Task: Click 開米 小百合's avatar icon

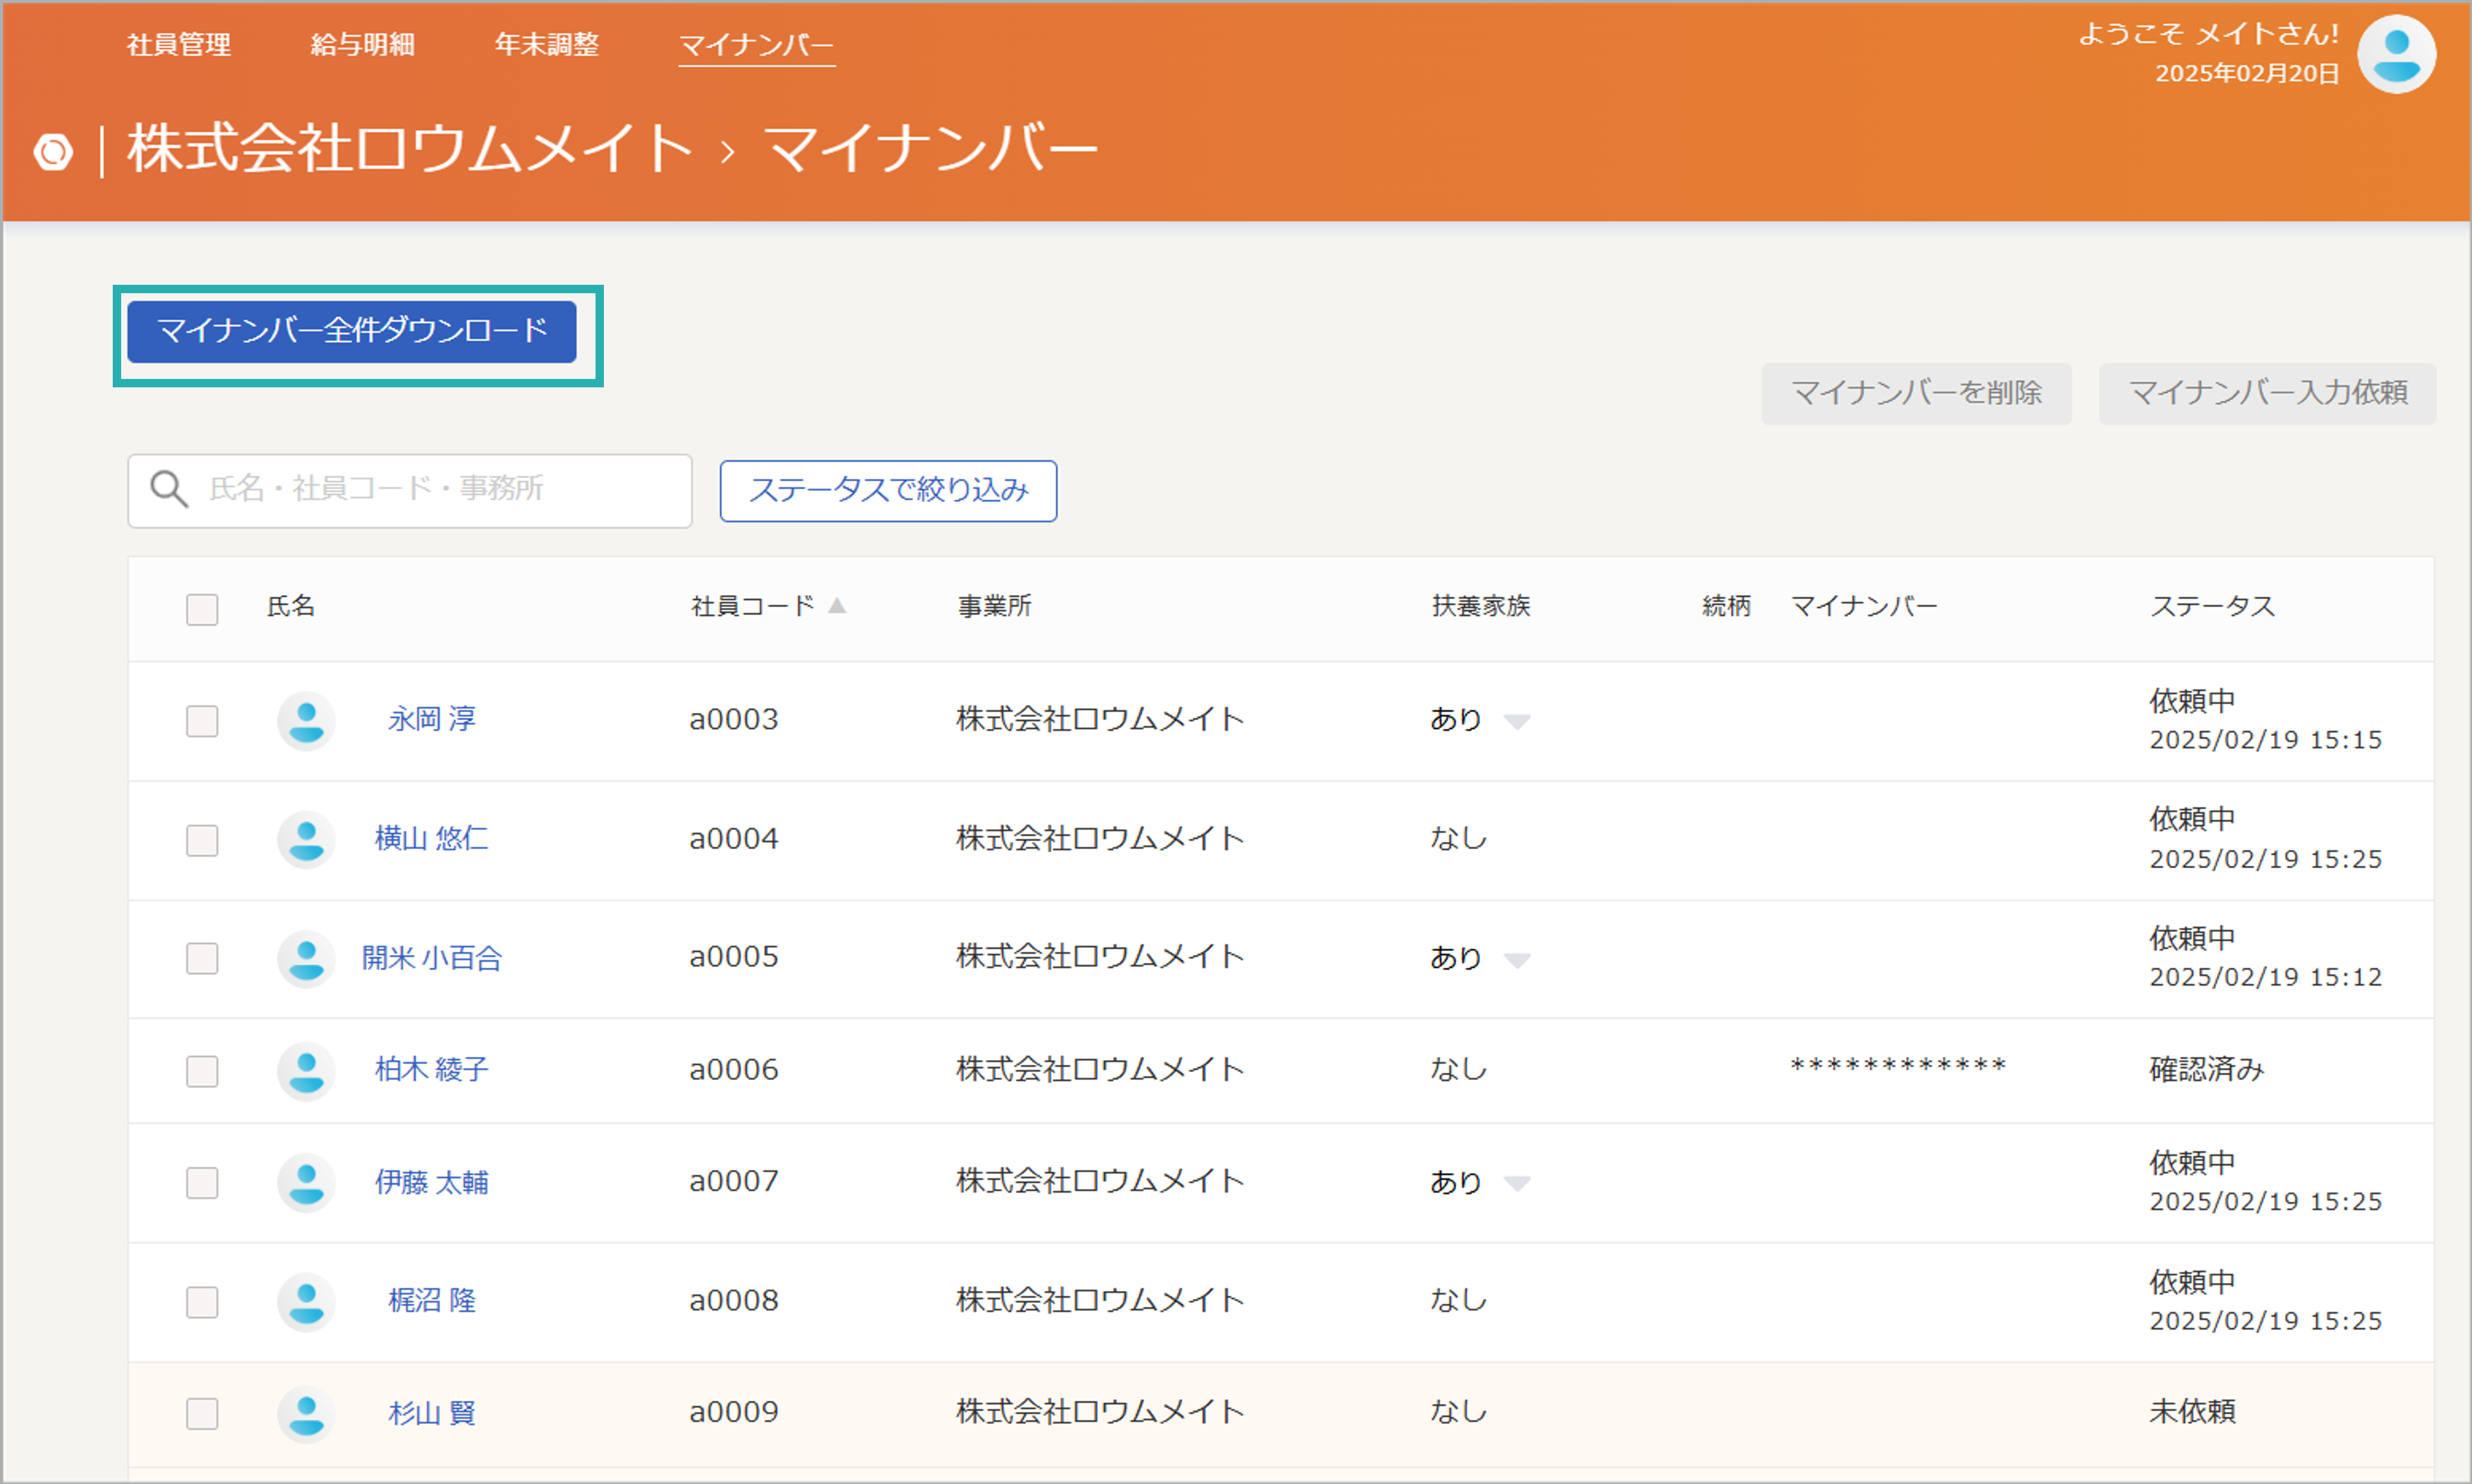Action: (306, 958)
